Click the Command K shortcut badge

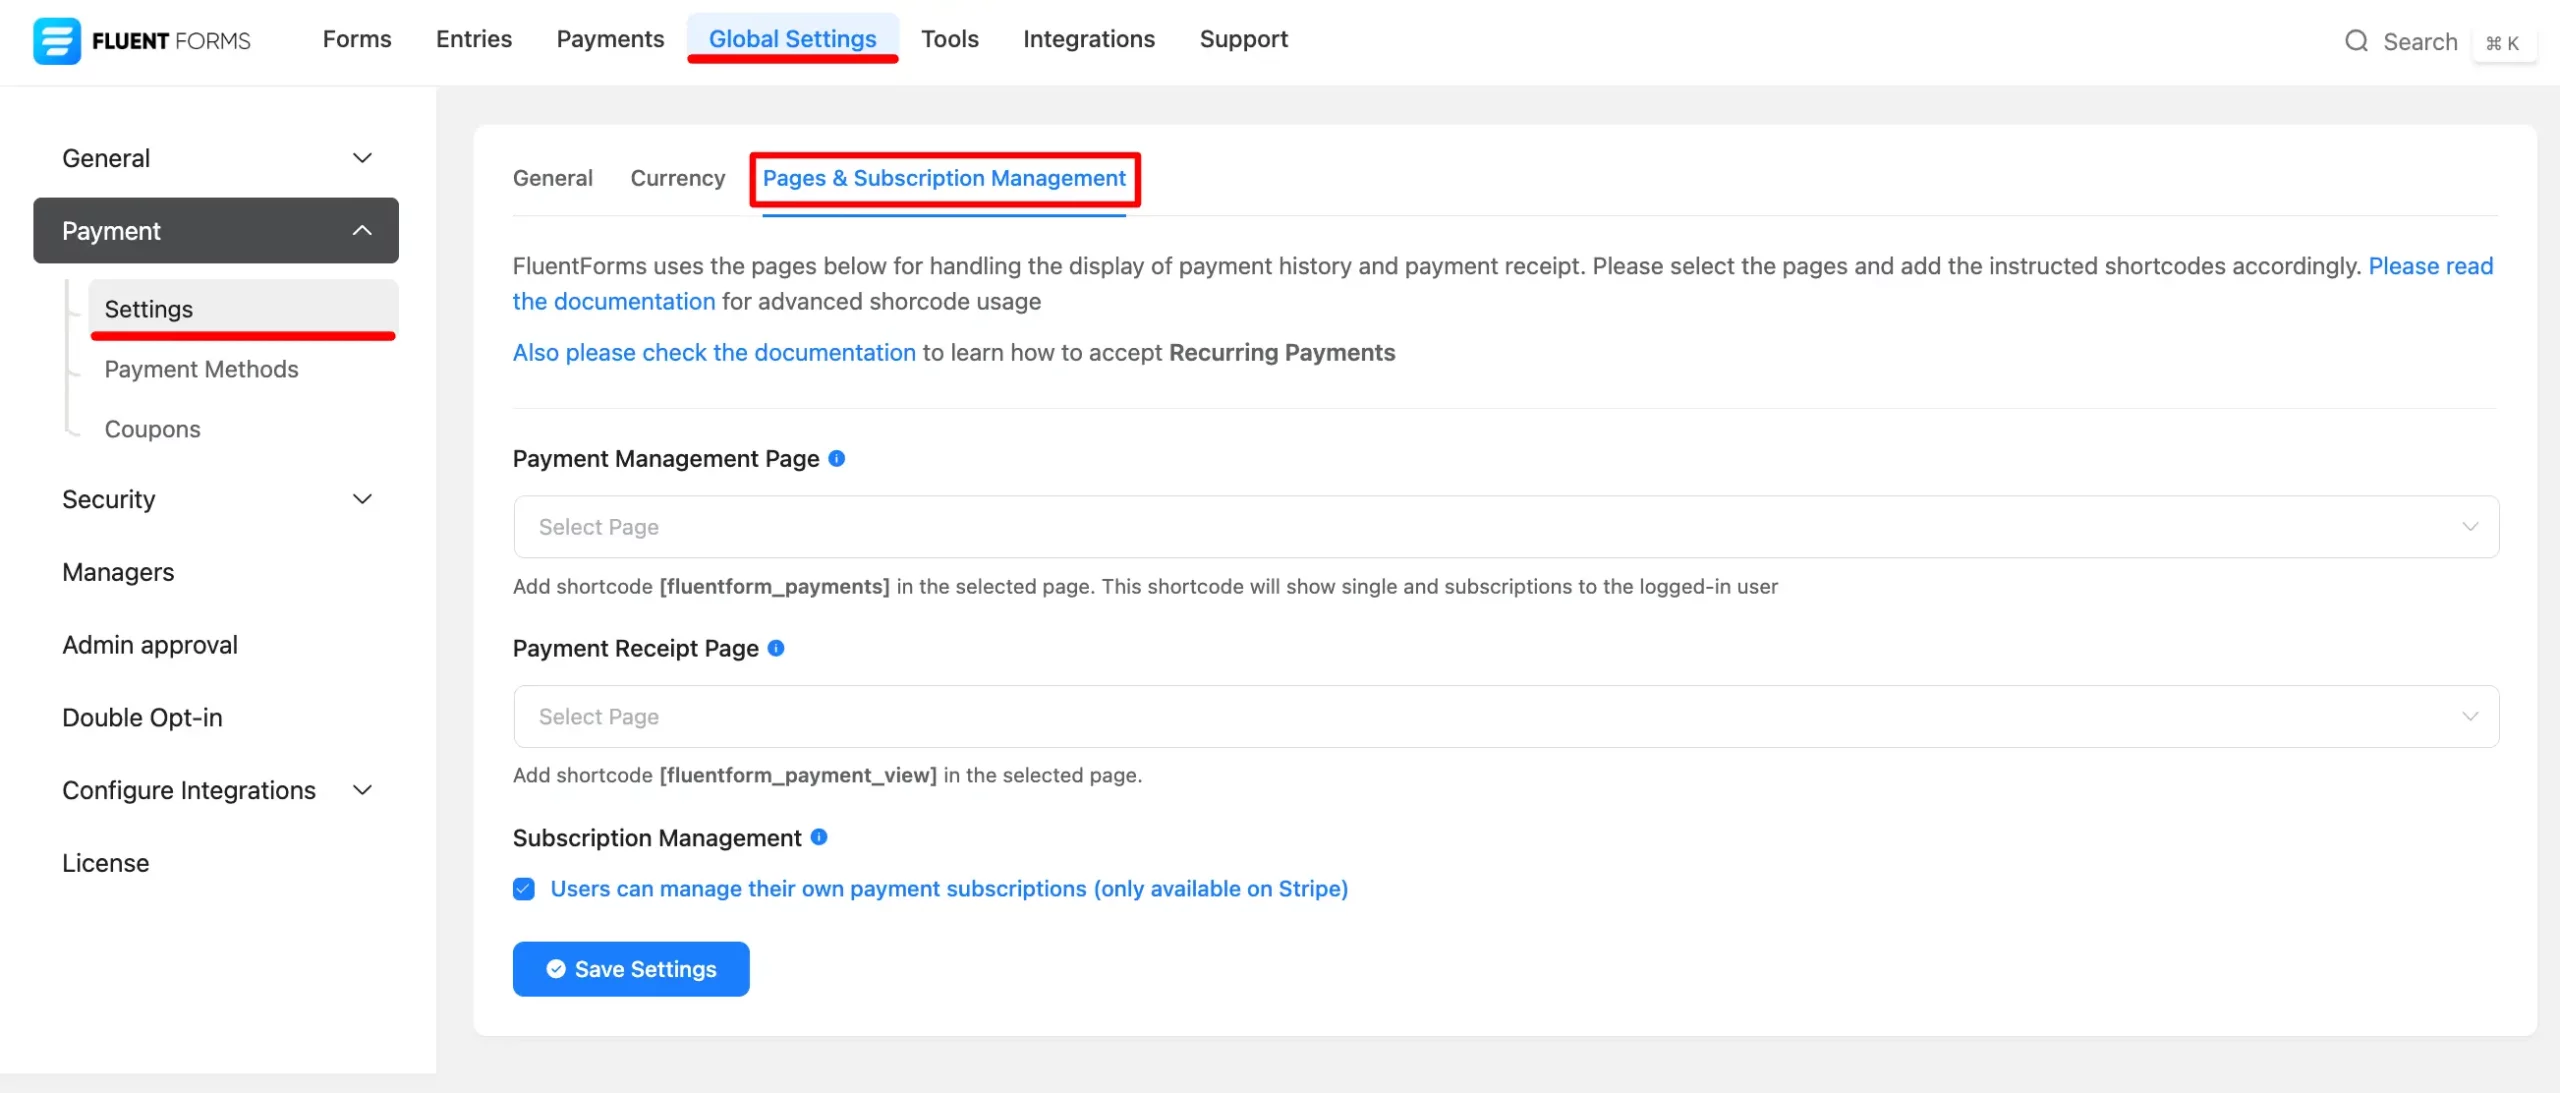click(2503, 43)
